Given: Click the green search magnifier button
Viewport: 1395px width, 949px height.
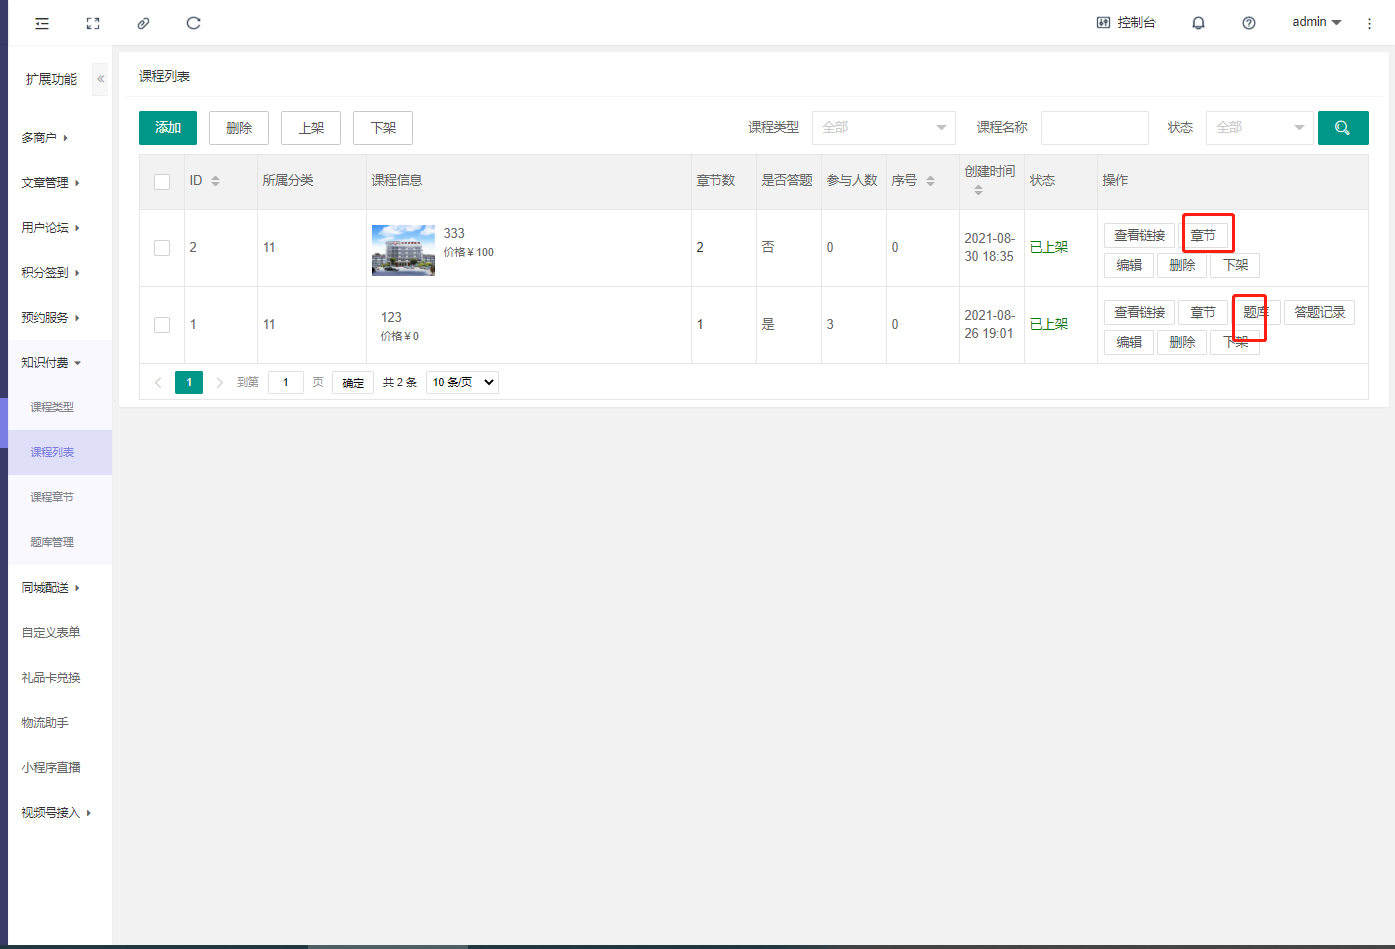Looking at the screenshot, I should pos(1342,128).
